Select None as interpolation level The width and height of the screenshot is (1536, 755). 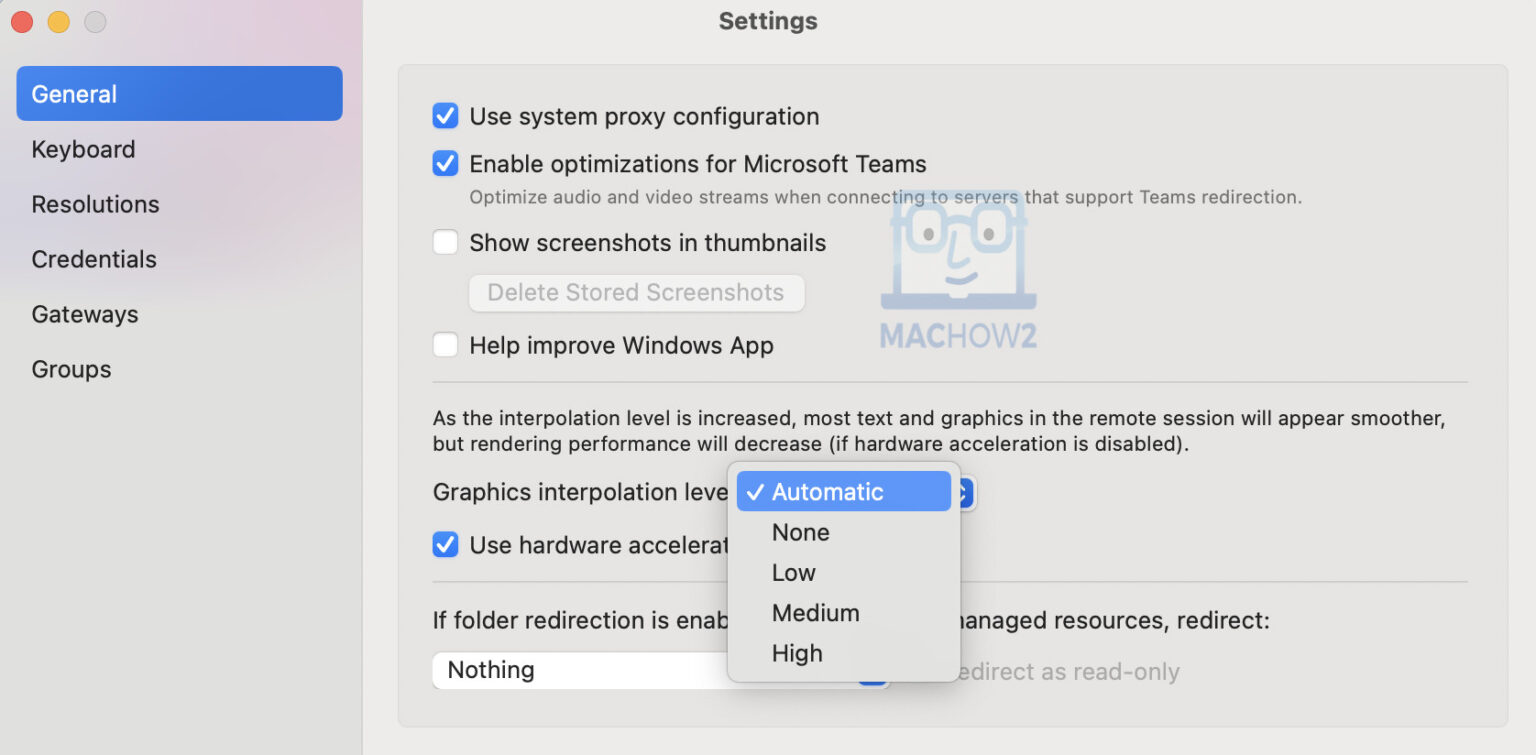pos(800,532)
